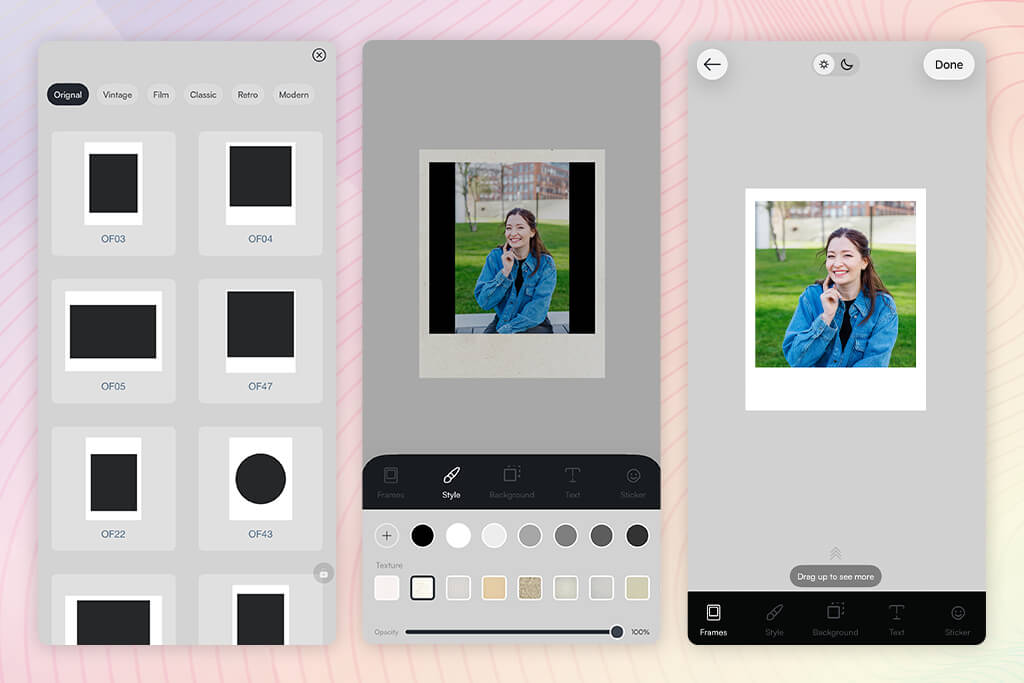
Task: Select the third light gray texture
Action: pyautogui.click(x=458, y=588)
